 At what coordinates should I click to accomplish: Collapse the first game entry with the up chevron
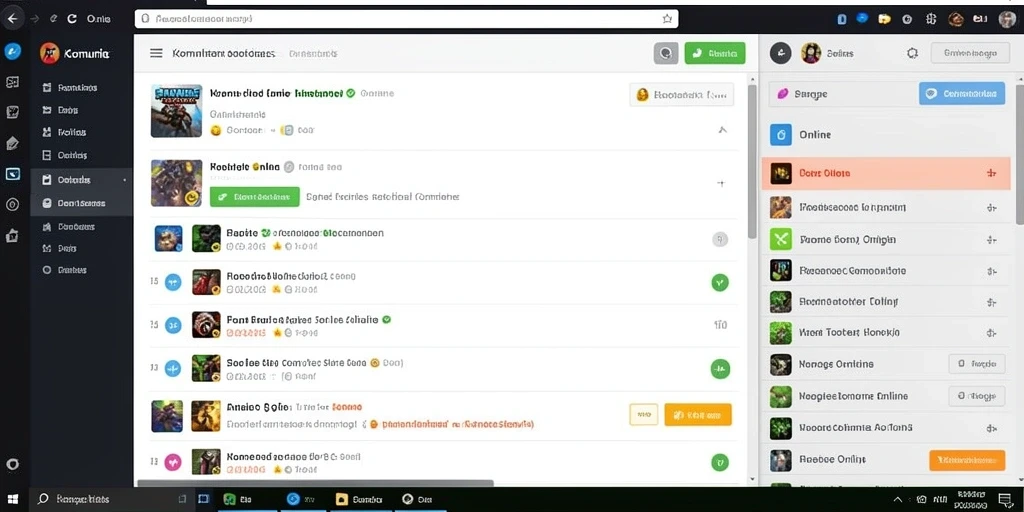pyautogui.click(x=722, y=130)
